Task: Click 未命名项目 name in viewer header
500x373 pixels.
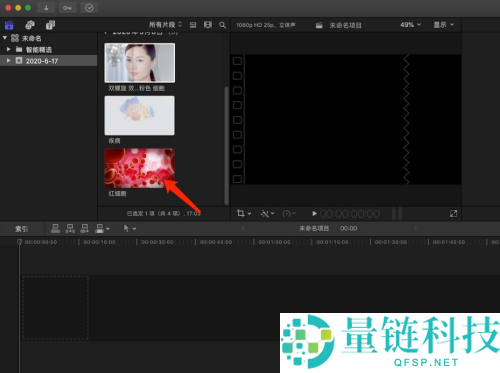Action: tap(345, 25)
